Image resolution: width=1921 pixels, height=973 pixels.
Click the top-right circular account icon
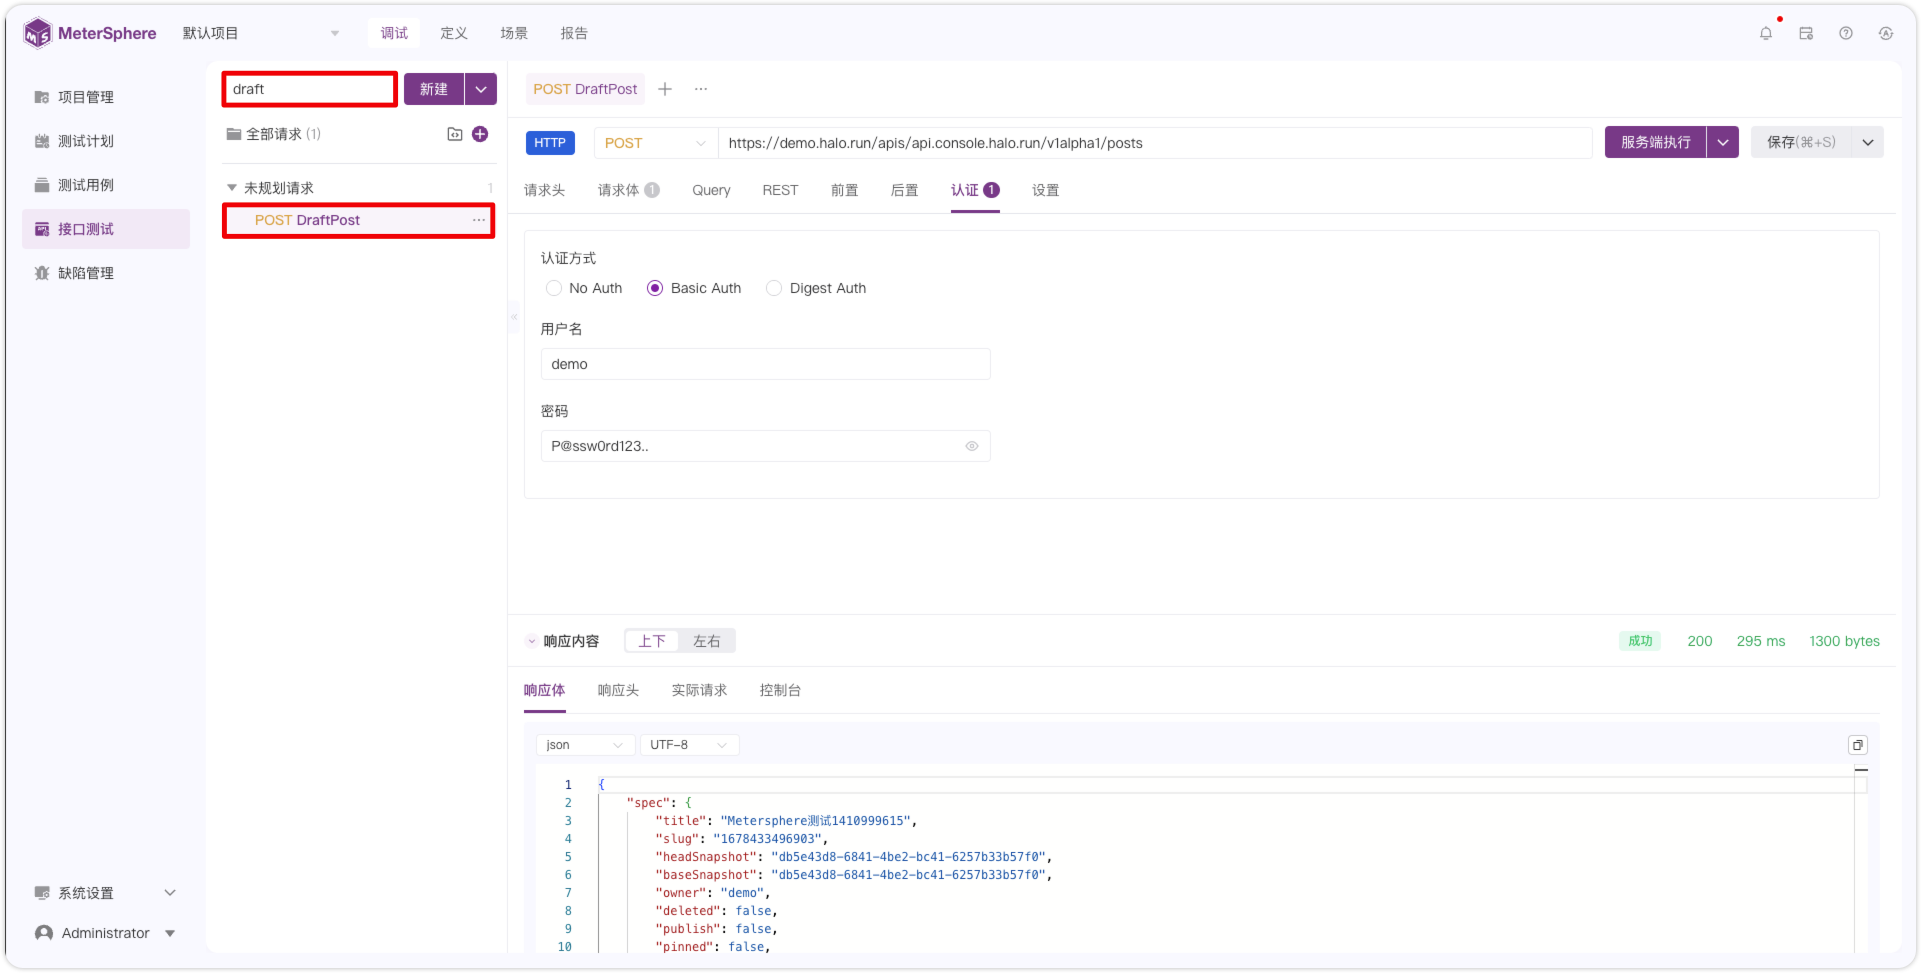[x=1886, y=33]
